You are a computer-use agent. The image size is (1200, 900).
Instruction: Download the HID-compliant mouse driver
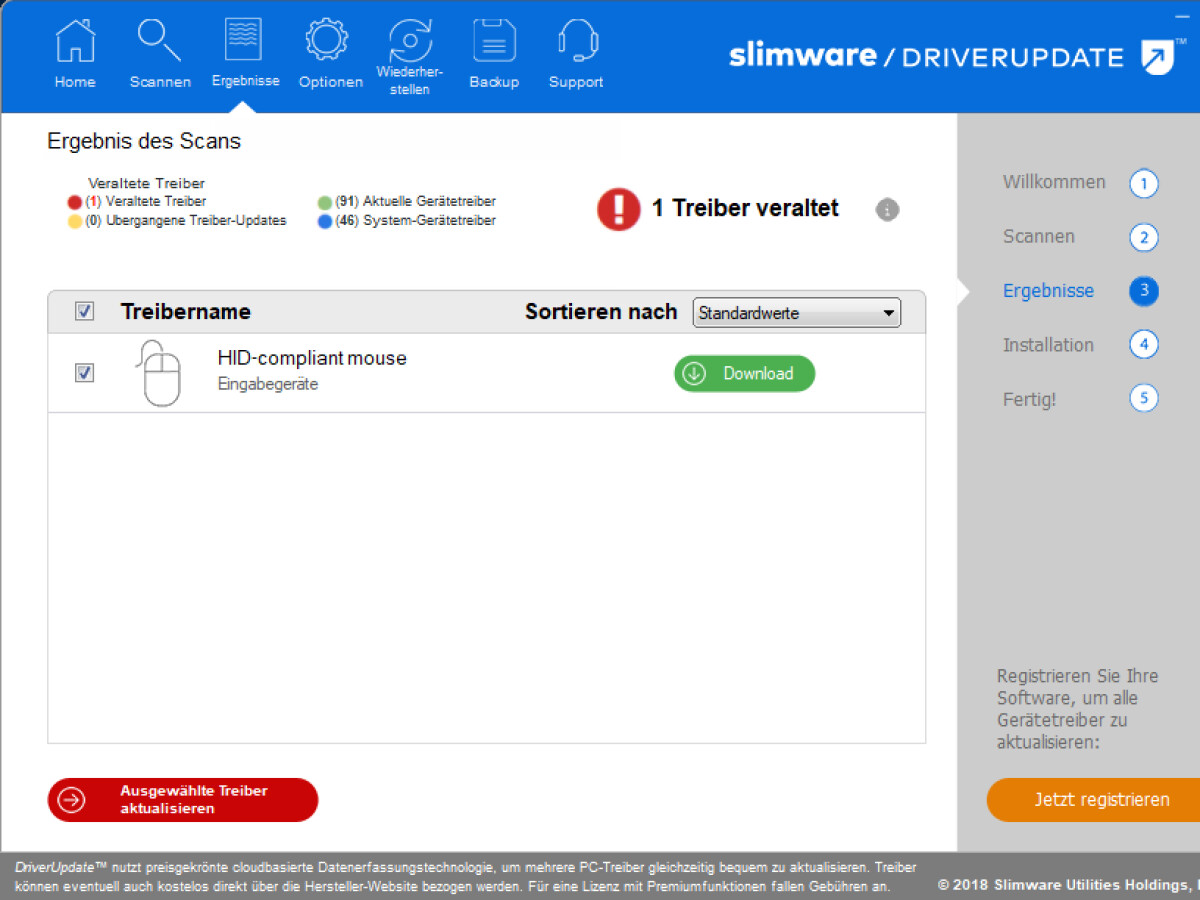(744, 373)
